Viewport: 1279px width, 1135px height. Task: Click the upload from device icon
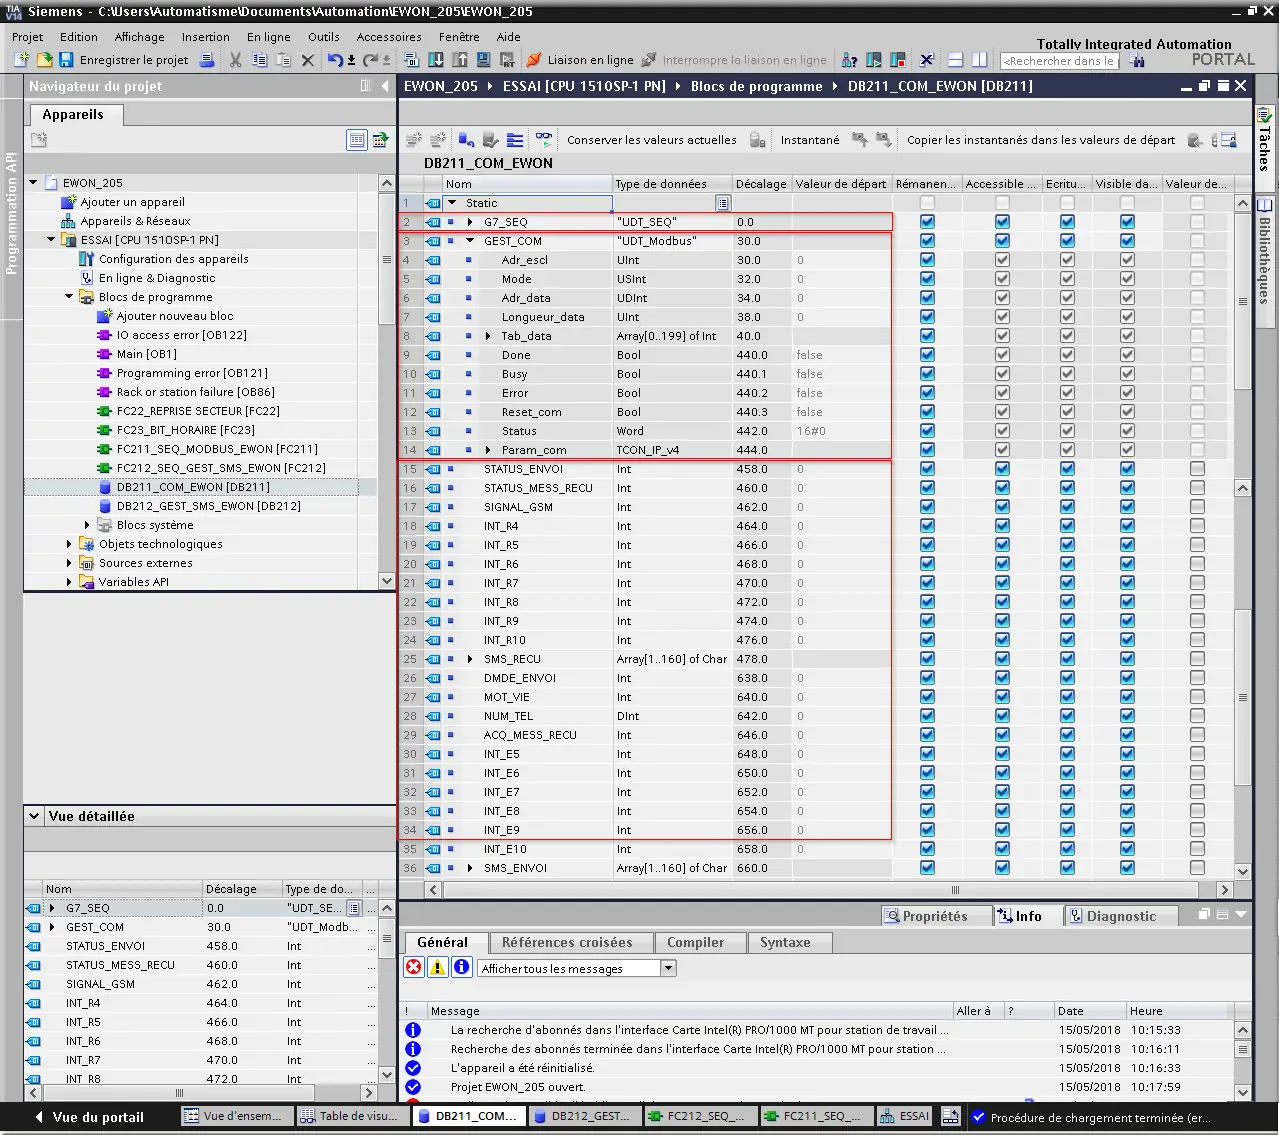point(460,60)
